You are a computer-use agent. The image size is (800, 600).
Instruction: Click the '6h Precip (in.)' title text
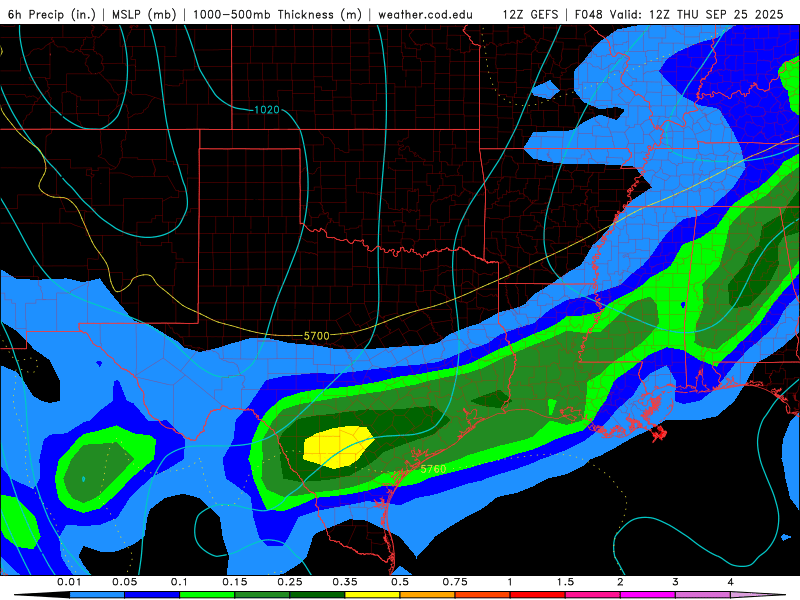(52, 14)
